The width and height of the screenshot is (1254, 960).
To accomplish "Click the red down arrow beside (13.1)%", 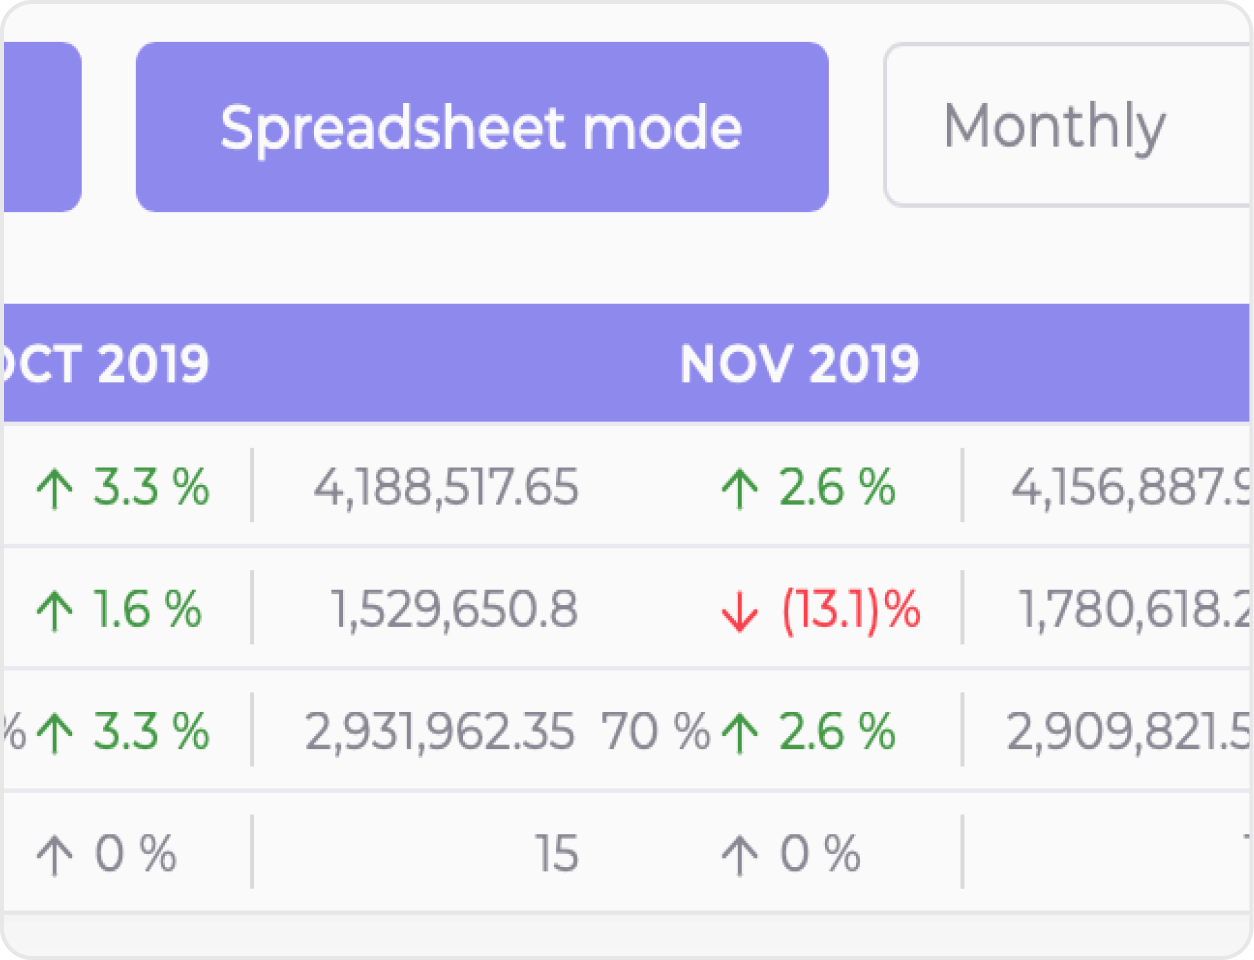I will click(739, 612).
